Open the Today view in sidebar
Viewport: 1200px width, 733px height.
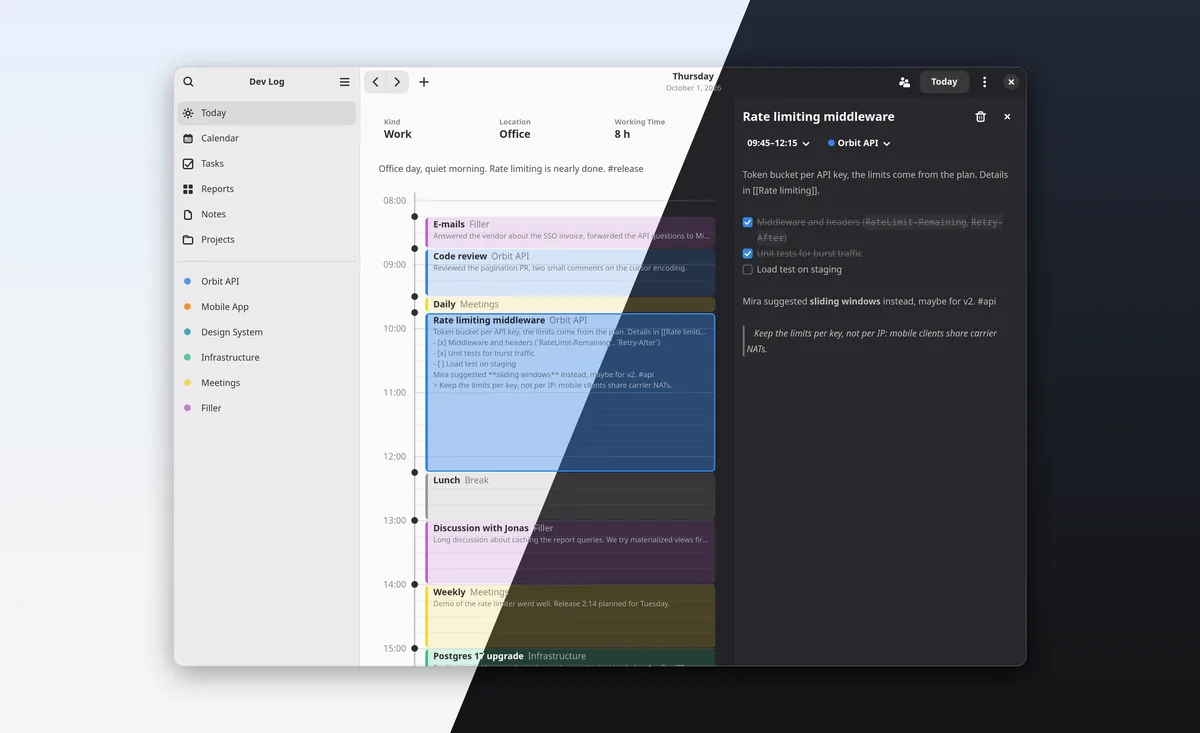click(x=266, y=113)
